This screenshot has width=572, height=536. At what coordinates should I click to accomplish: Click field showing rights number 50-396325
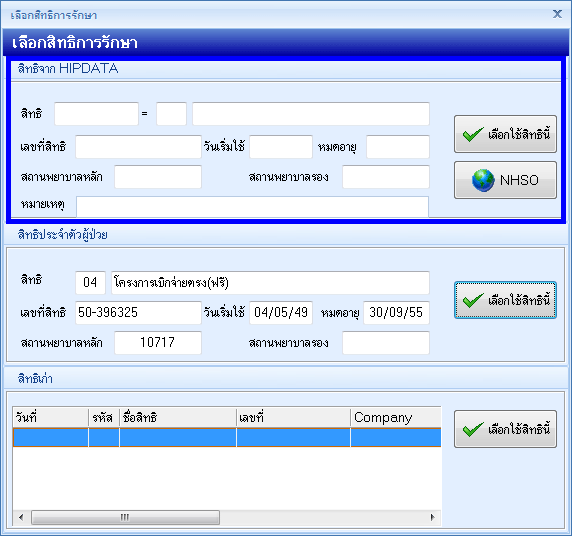coord(138,313)
